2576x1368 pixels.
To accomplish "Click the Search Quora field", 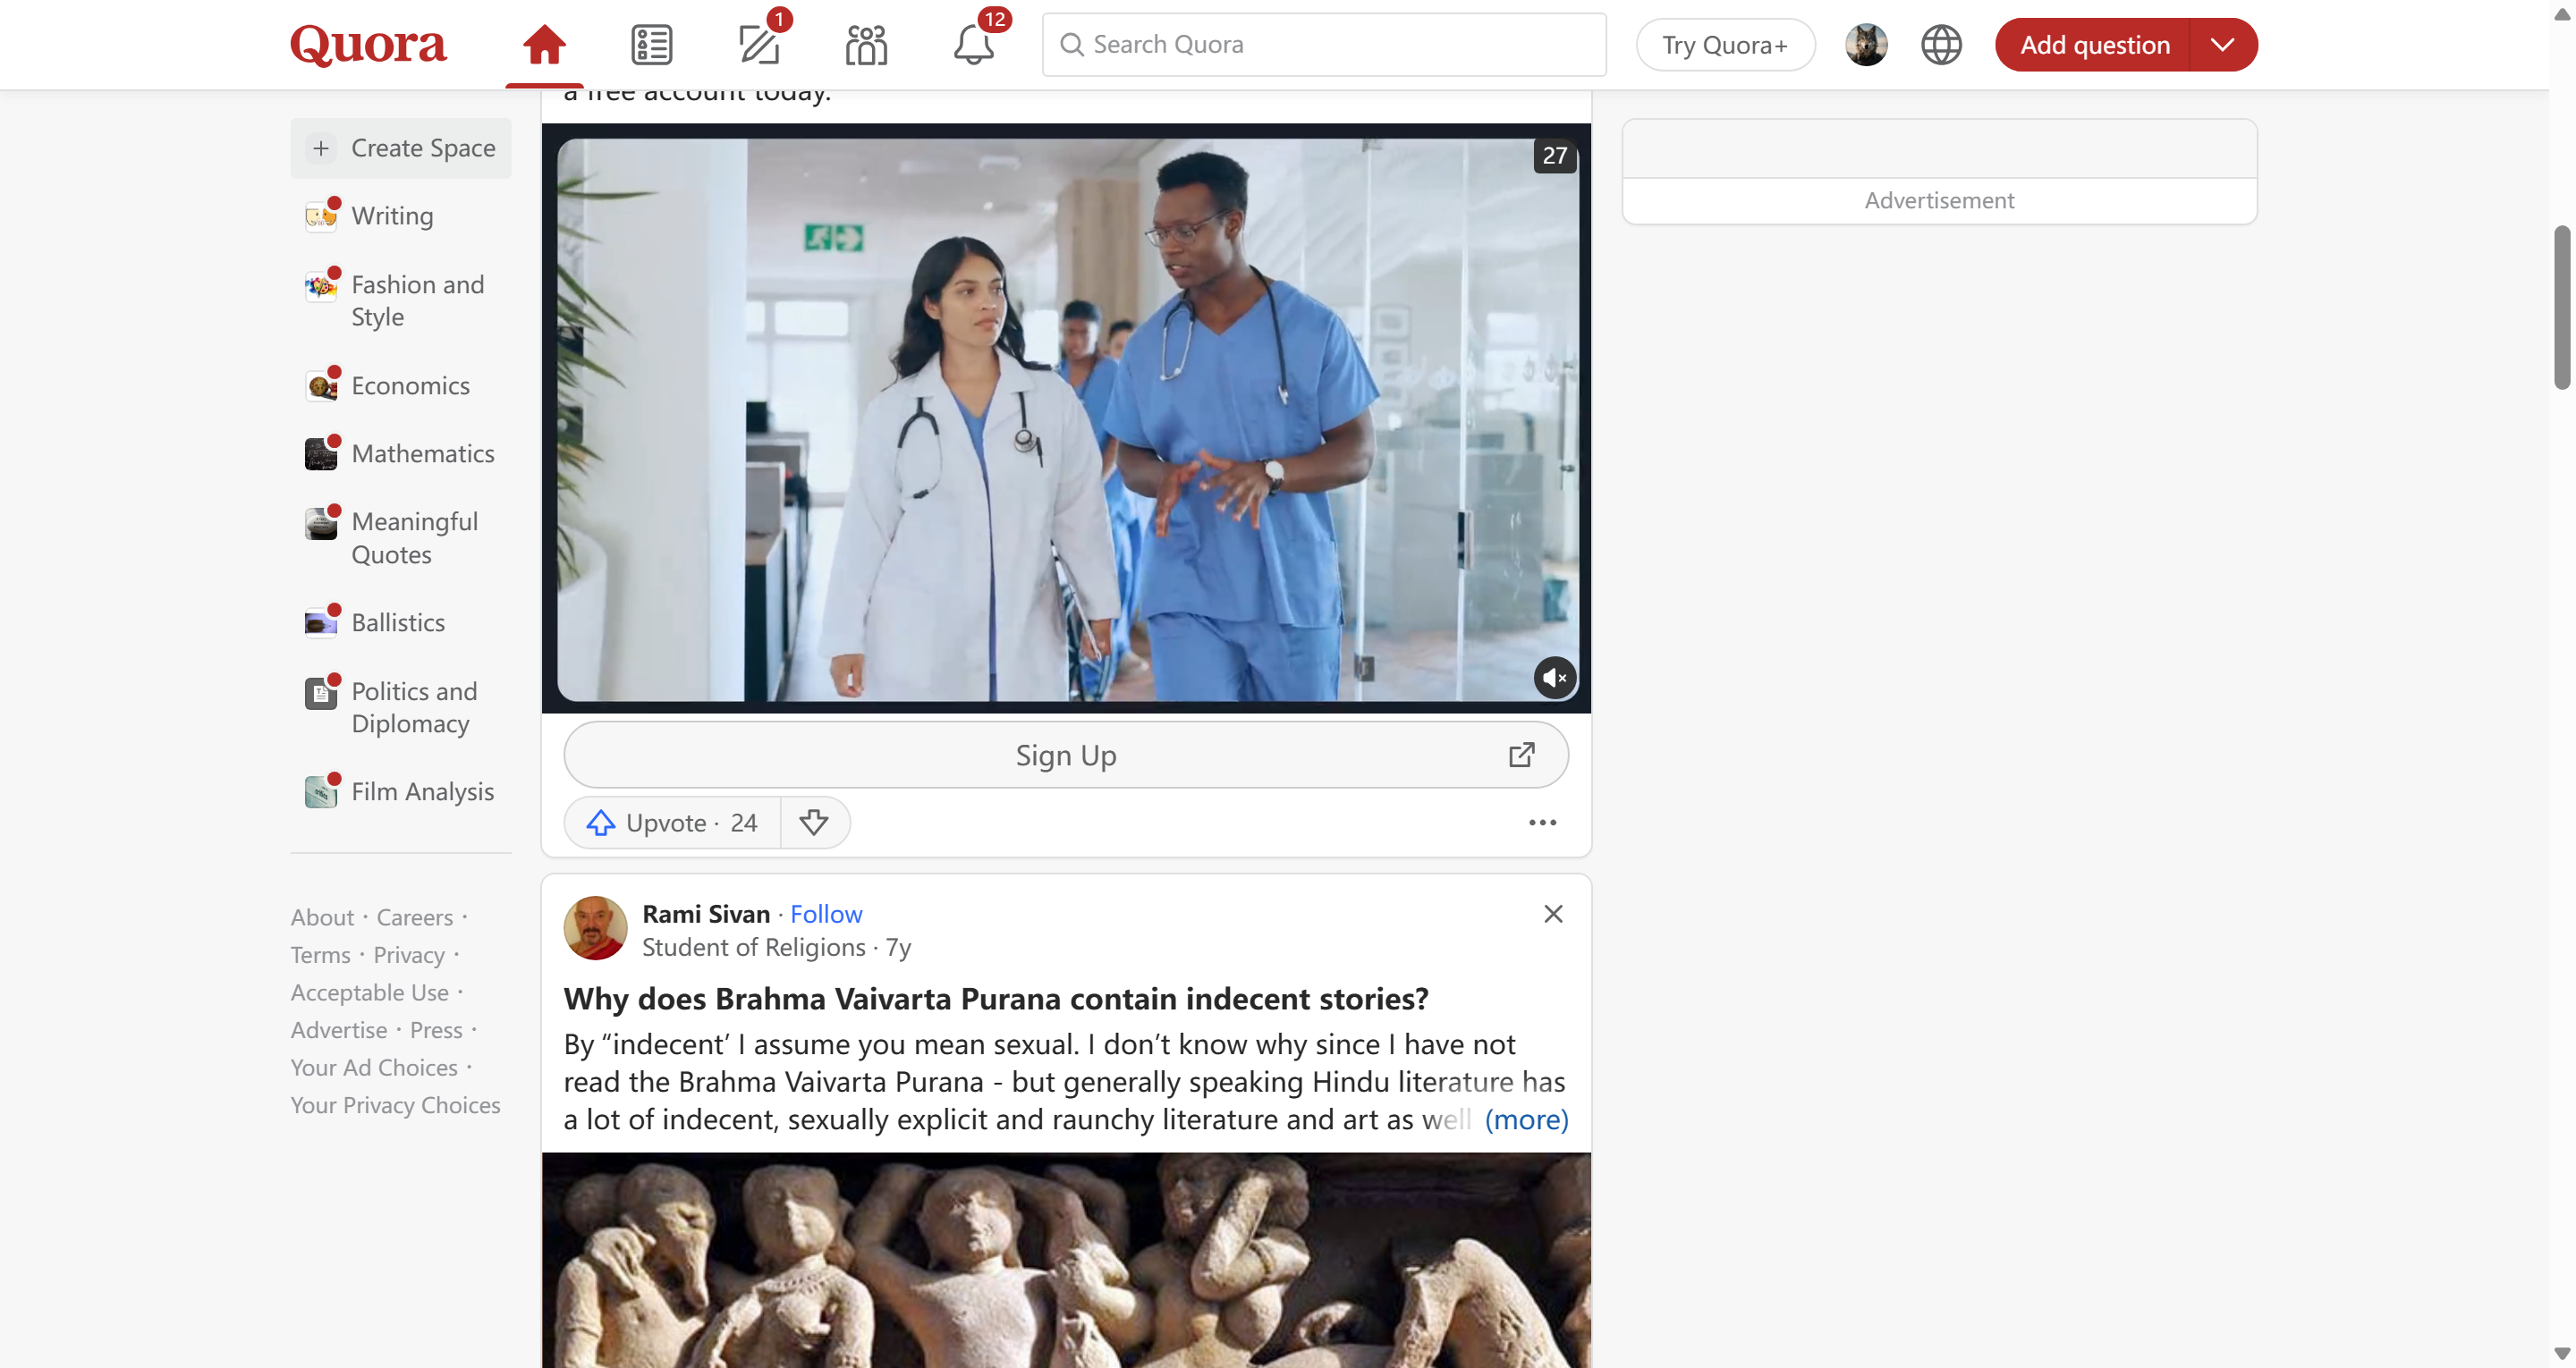I will [1324, 45].
